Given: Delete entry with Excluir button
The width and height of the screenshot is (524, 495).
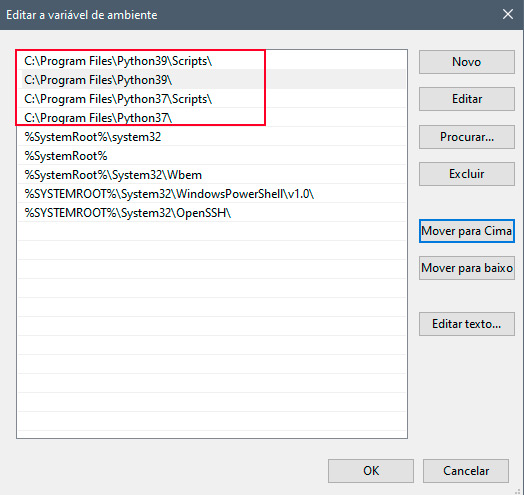Looking at the screenshot, I should (x=467, y=174).
